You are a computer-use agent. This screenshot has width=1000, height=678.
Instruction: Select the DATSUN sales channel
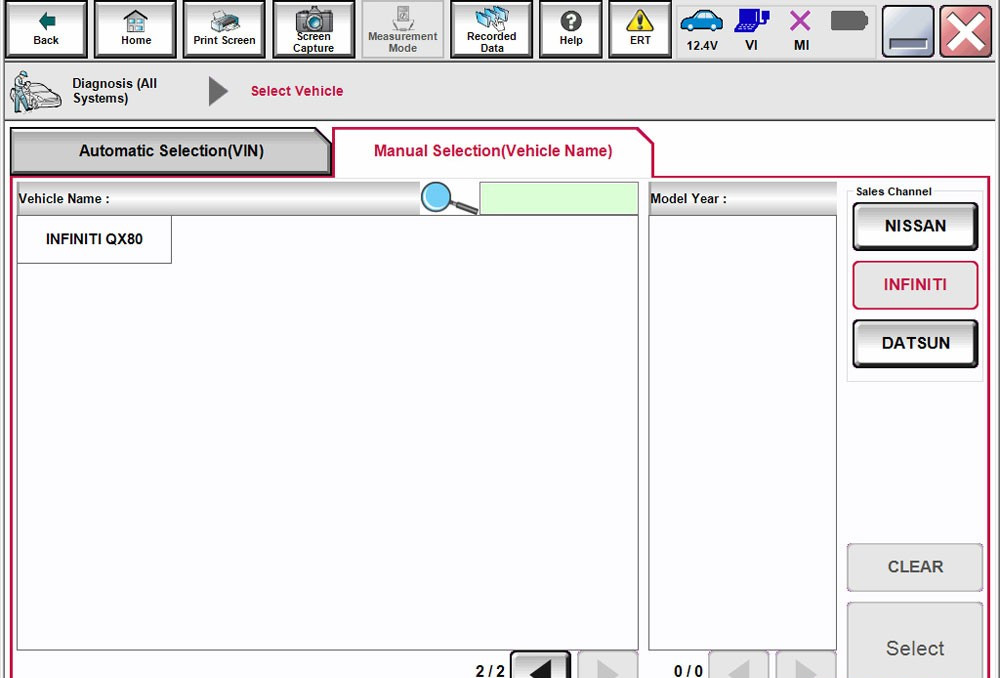(914, 343)
